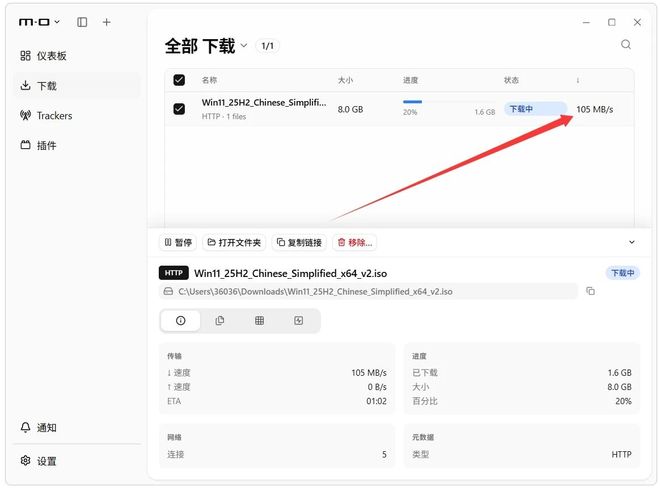Click the Win11_25H2_Chinese_Simplified_x64_v2.iso title

pos(290,274)
